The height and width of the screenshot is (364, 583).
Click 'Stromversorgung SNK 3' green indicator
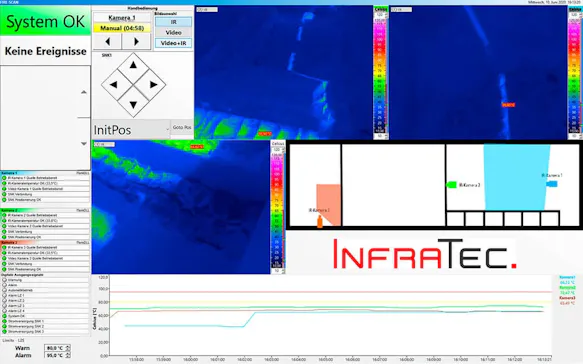(4, 331)
